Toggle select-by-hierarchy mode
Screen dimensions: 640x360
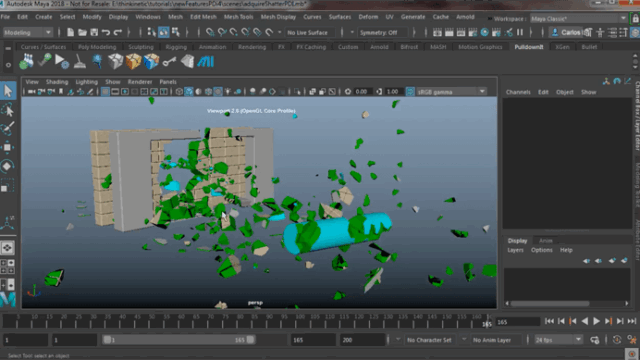tap(151, 32)
